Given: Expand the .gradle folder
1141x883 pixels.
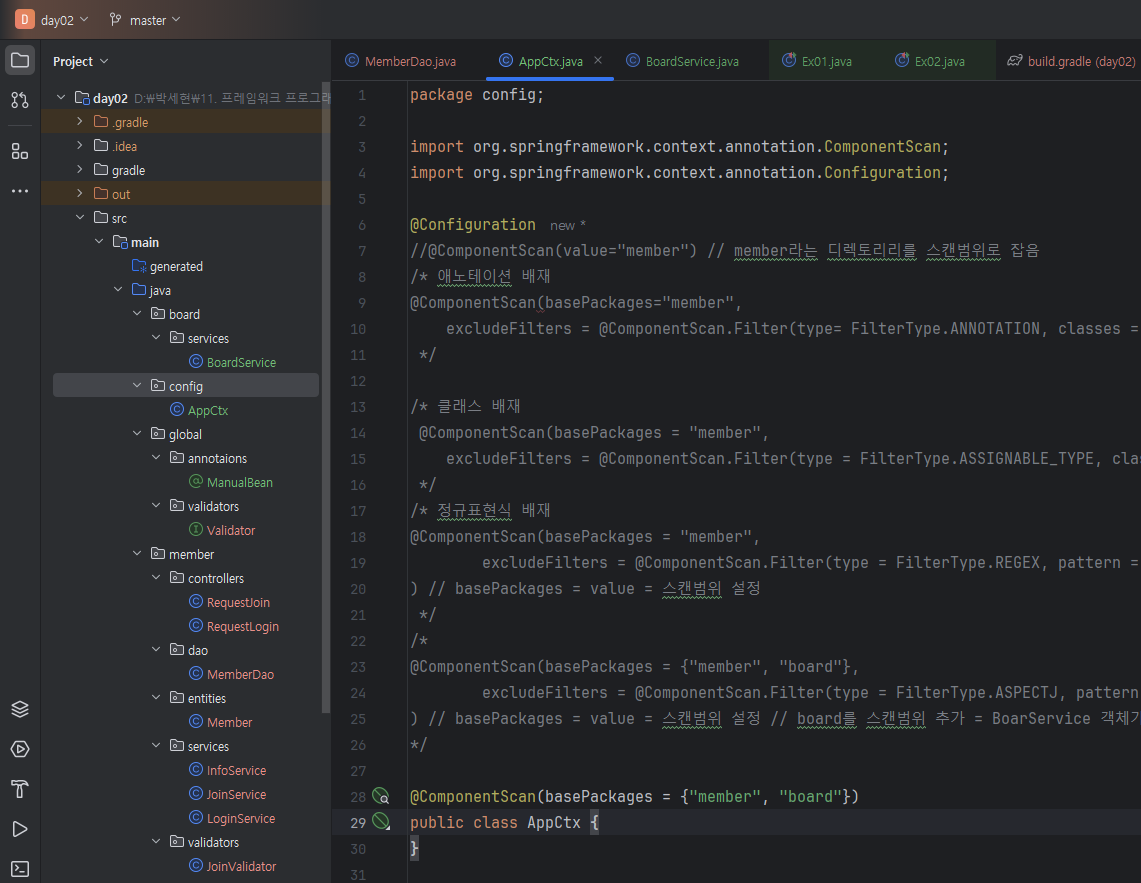Looking at the screenshot, I should (x=80, y=122).
